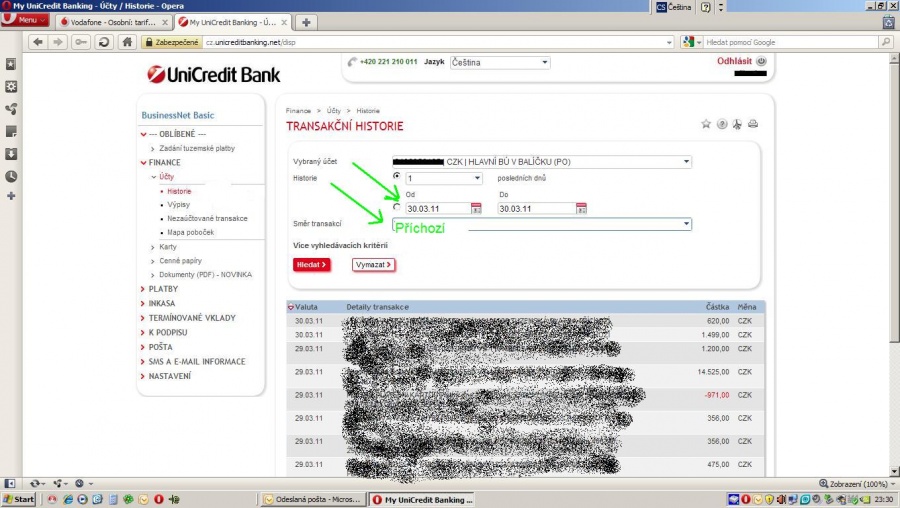Open Mapa poboček menu item
This screenshot has height=508, width=900.
coord(191,232)
